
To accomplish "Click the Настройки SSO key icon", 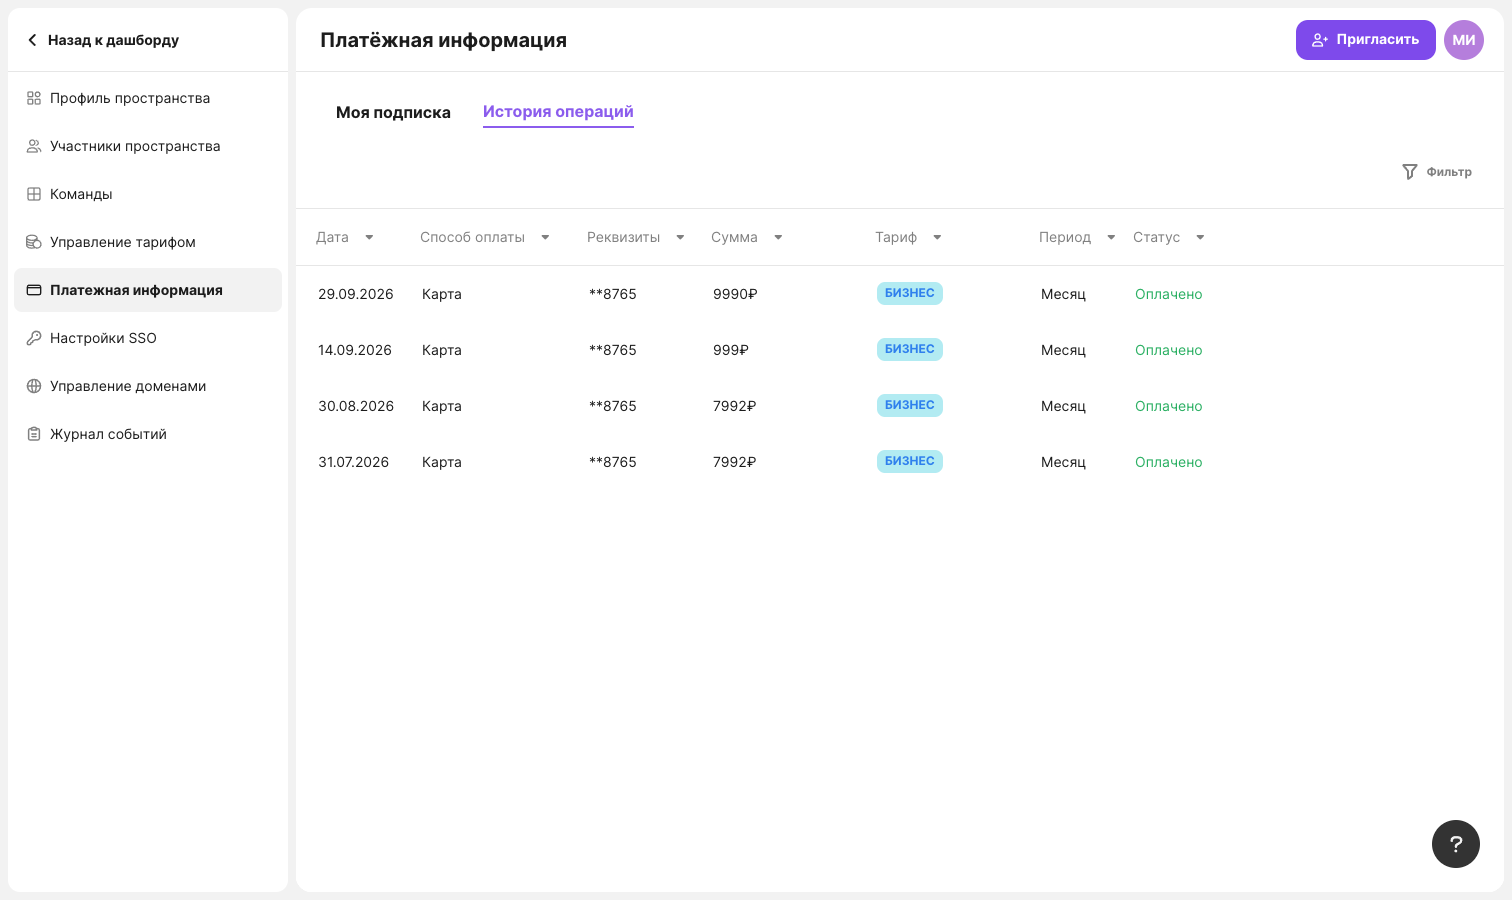I will [34, 338].
